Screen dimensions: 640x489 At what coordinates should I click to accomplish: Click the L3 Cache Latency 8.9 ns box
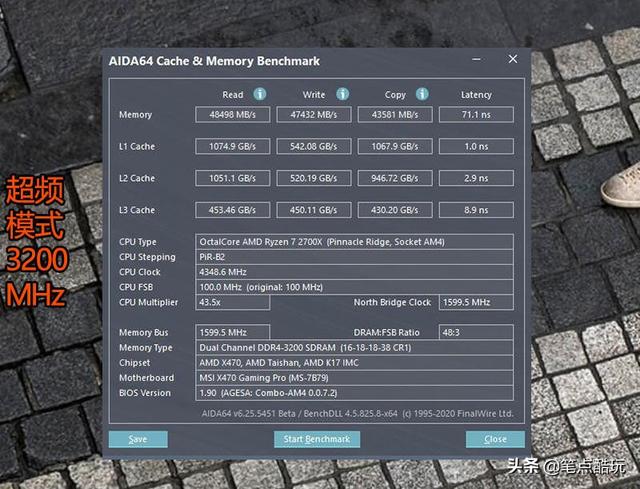[x=476, y=210]
